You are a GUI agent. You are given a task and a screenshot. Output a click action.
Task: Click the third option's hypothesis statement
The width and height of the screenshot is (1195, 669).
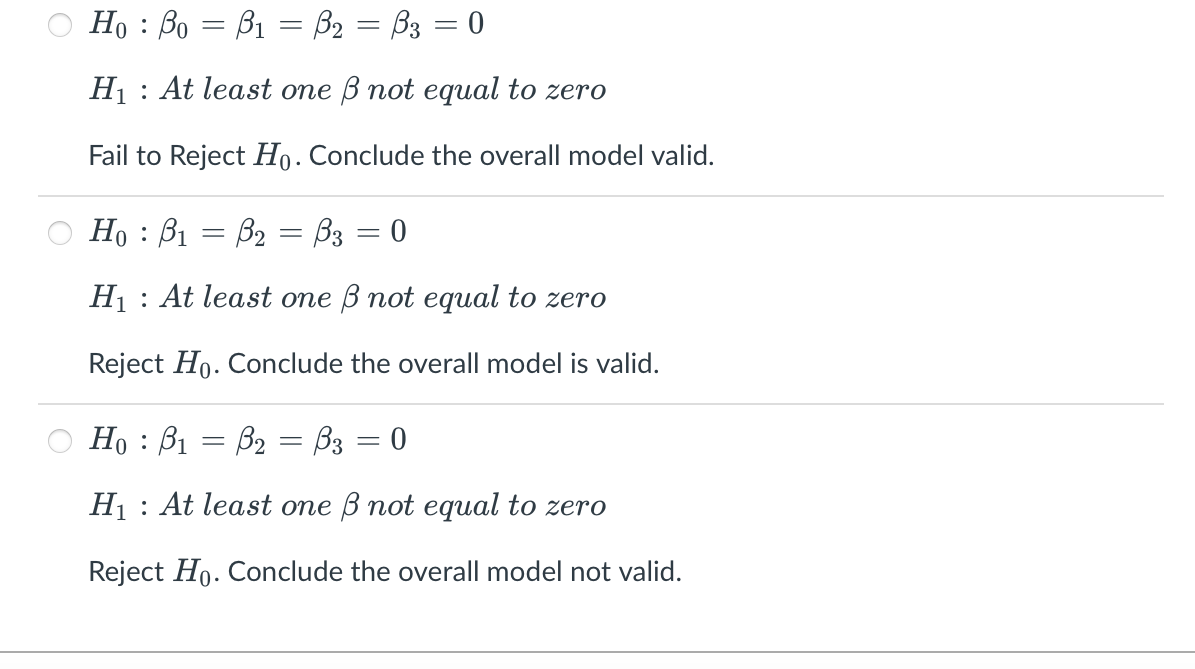pyautogui.click(x=247, y=440)
